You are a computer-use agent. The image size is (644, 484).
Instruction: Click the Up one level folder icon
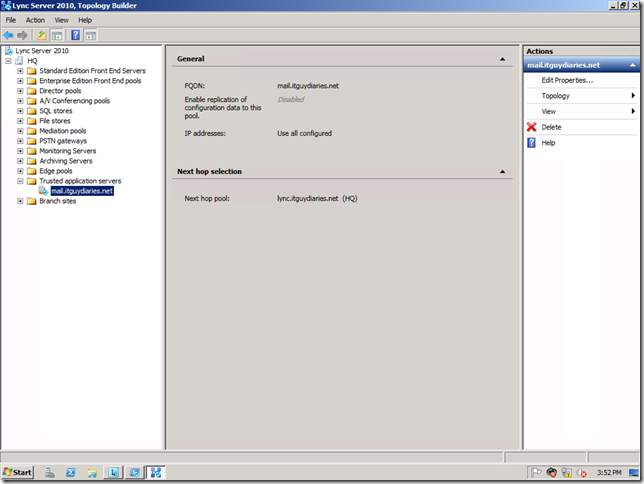[x=42, y=35]
